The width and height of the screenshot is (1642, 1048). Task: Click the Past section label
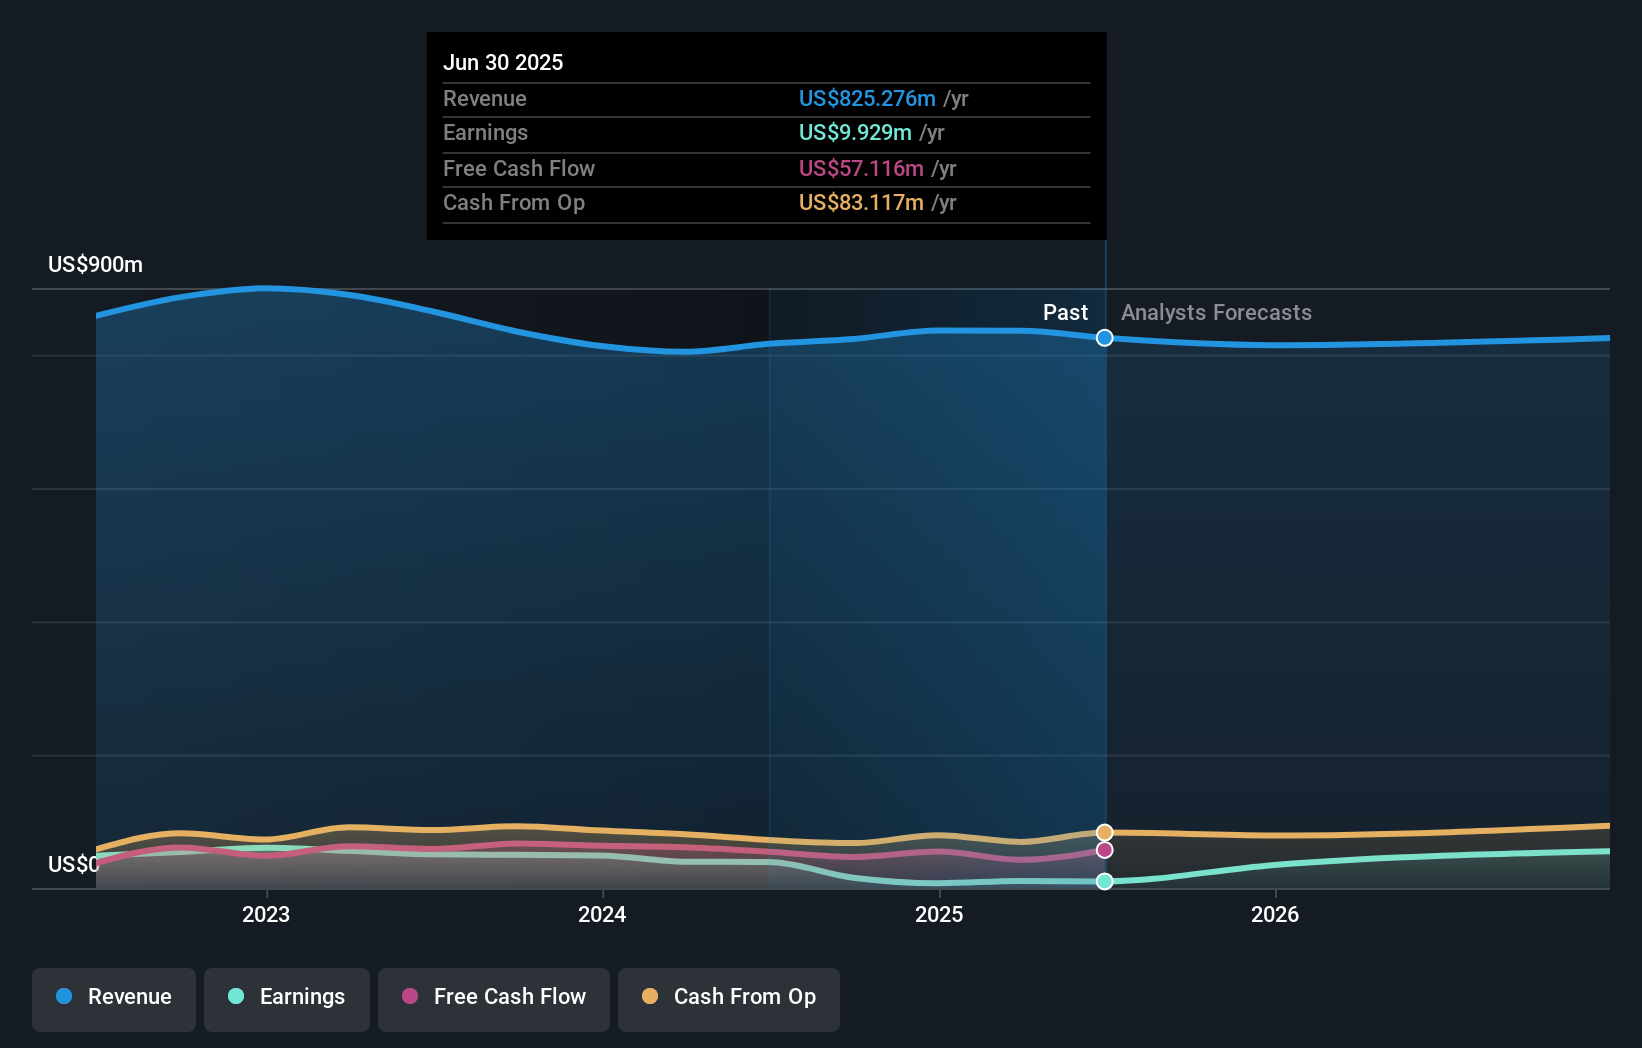click(1065, 313)
